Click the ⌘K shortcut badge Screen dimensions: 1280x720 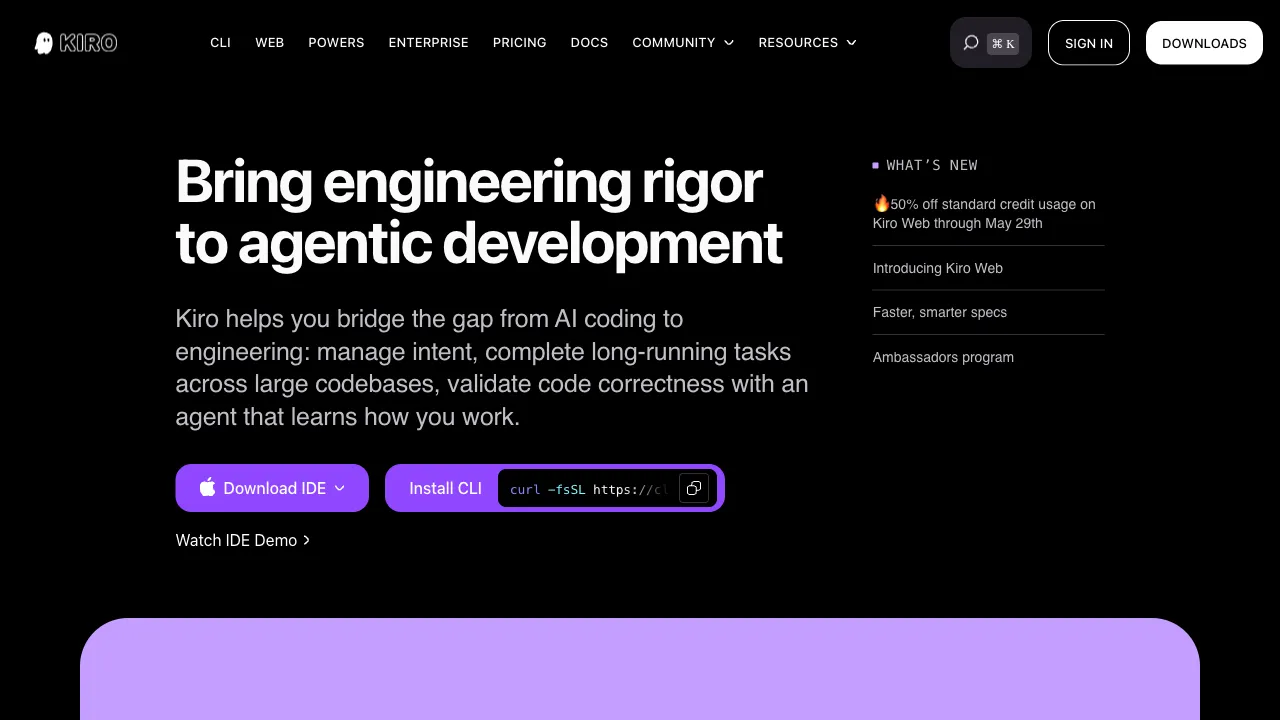coord(1003,43)
